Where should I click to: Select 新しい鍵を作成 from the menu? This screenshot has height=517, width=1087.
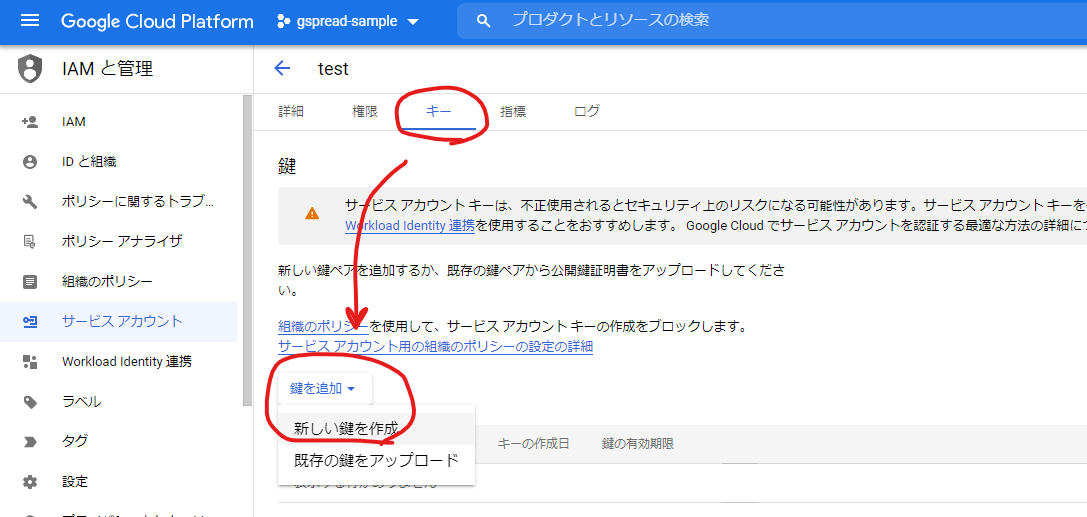(x=346, y=428)
